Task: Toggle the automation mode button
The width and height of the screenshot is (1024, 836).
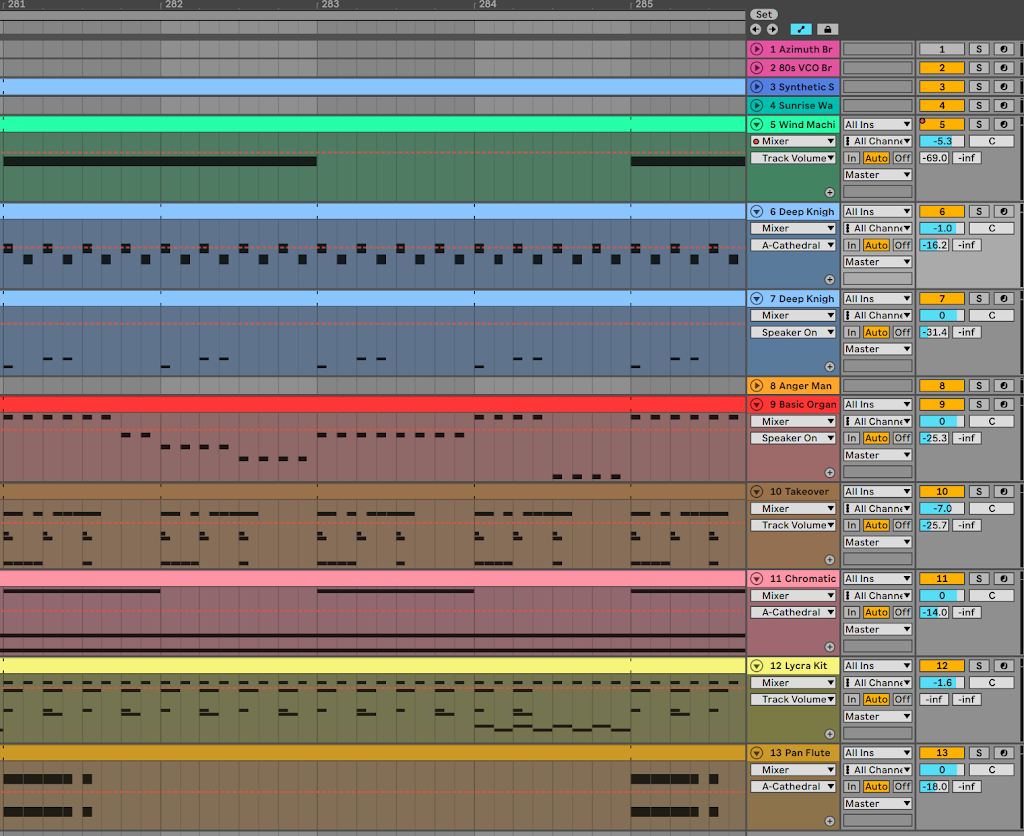Action: click(x=801, y=29)
